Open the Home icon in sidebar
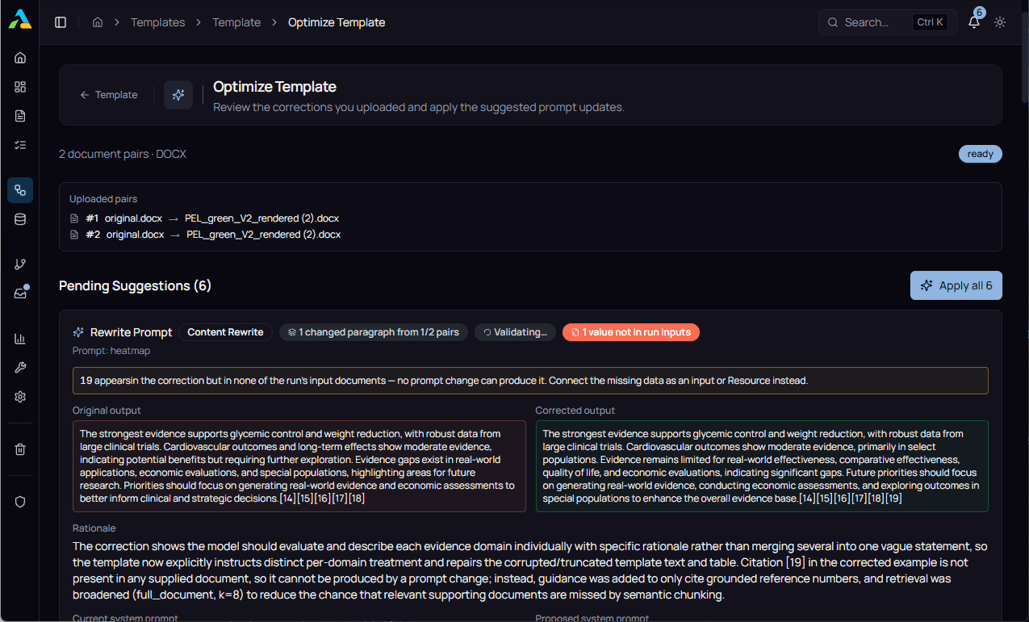 [x=20, y=58]
